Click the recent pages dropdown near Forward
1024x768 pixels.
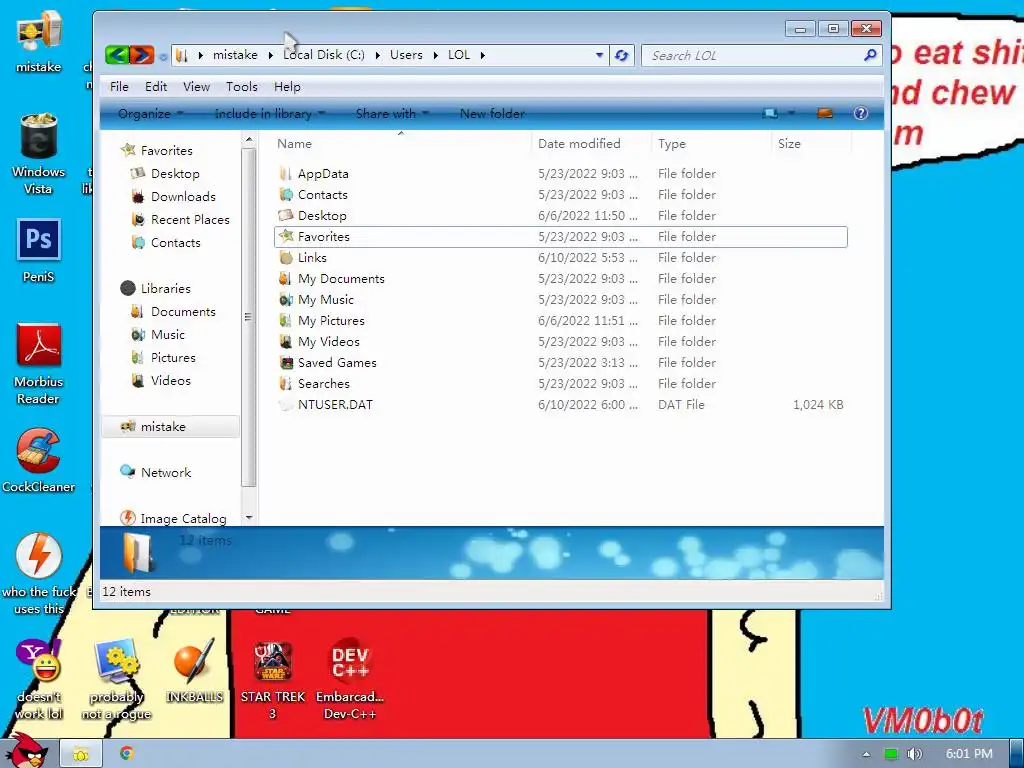163,56
